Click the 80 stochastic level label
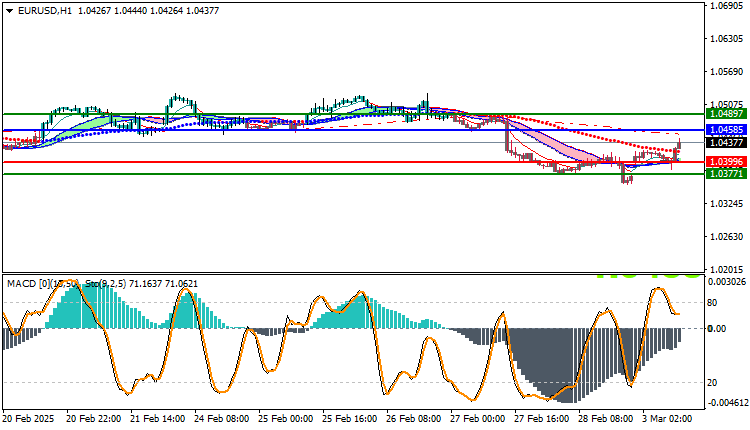 coord(712,303)
